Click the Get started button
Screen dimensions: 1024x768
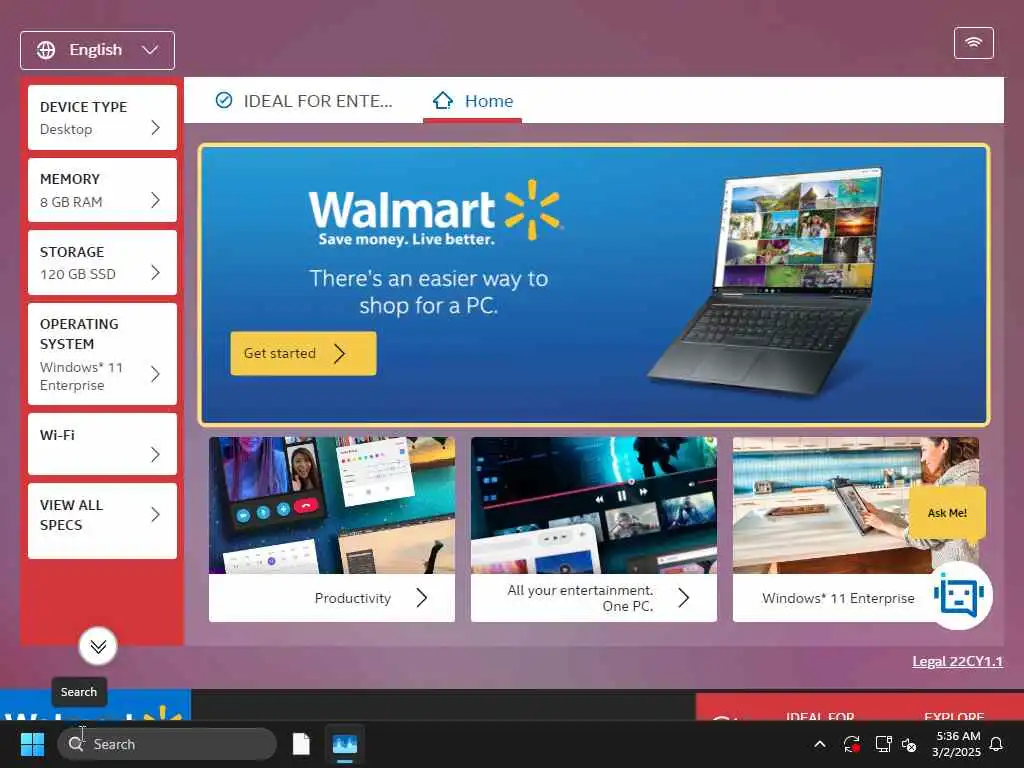coord(304,353)
